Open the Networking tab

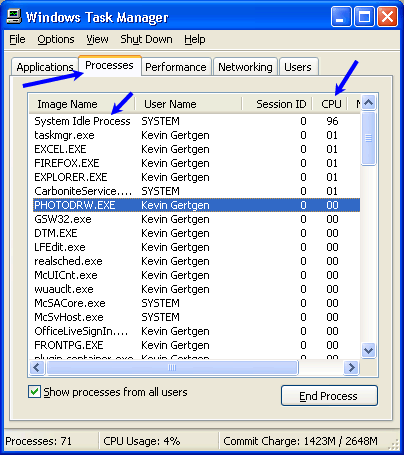245,67
